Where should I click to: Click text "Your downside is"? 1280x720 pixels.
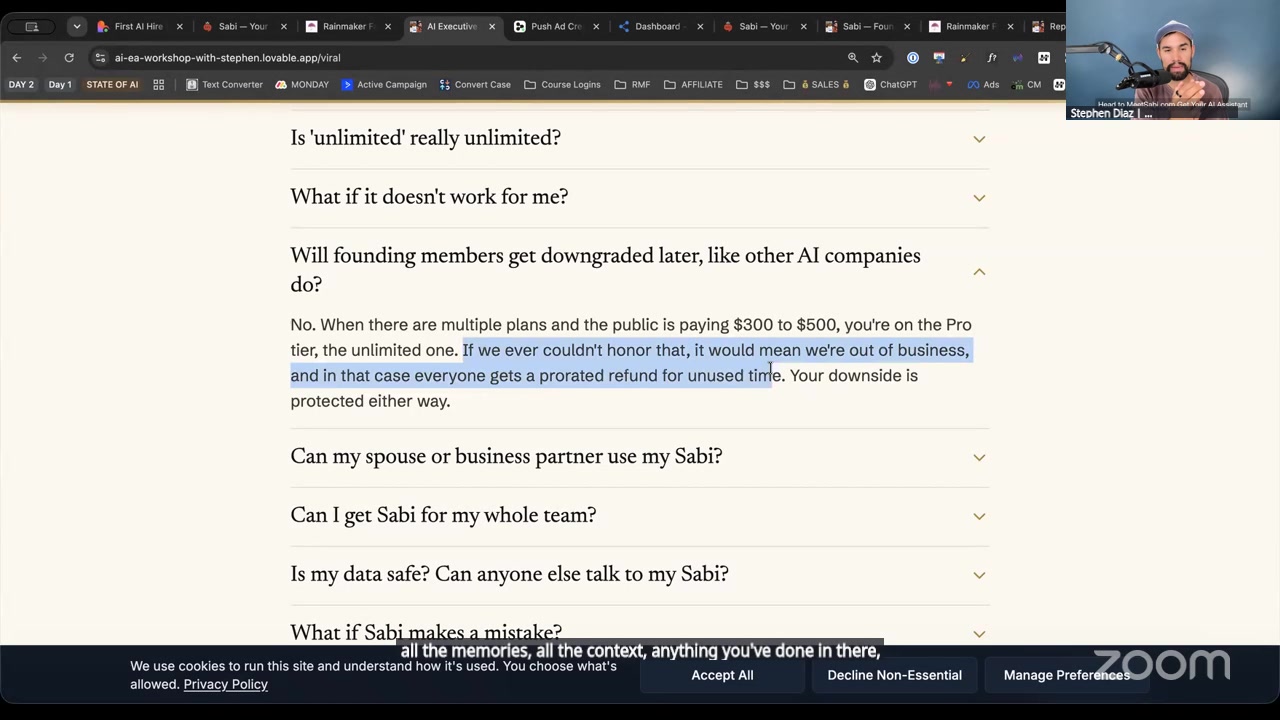click(x=854, y=376)
